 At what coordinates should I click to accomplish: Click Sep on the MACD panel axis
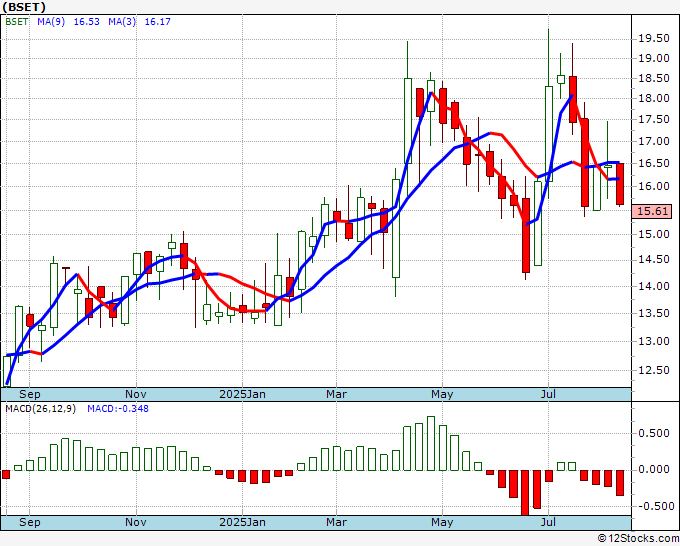point(29,522)
